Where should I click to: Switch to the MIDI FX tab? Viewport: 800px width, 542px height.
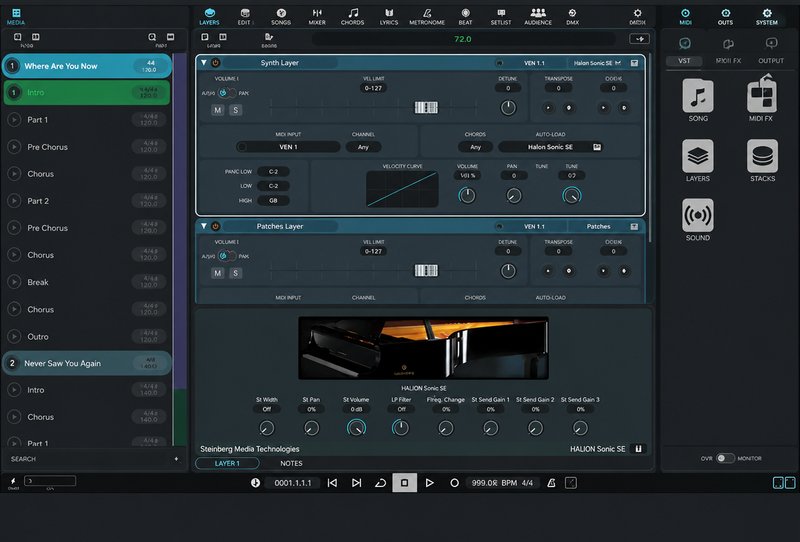click(x=728, y=61)
